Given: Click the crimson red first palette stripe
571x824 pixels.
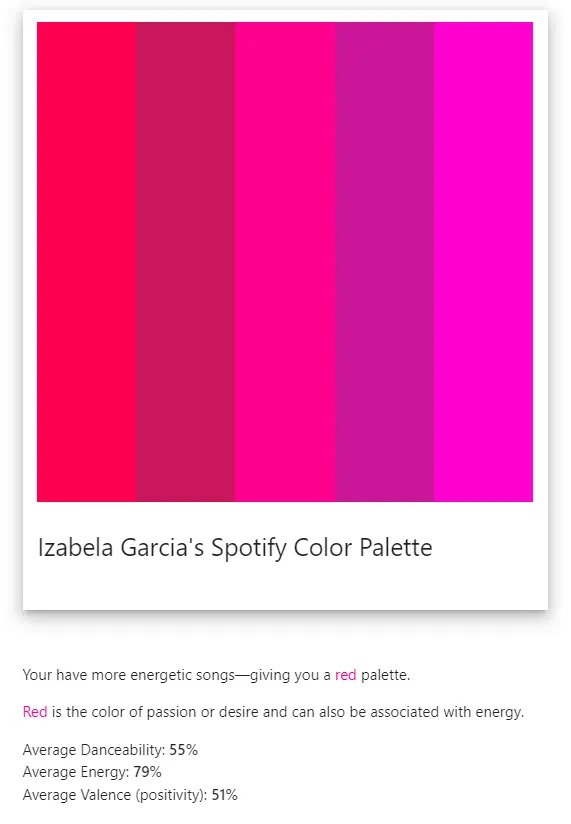Looking at the screenshot, I should tap(87, 262).
